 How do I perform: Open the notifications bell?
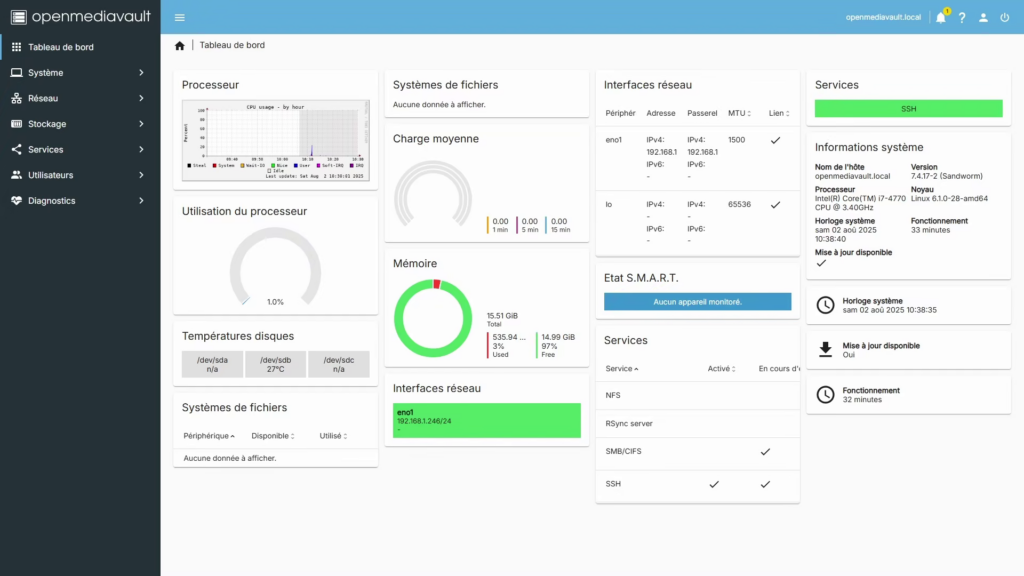coord(940,18)
